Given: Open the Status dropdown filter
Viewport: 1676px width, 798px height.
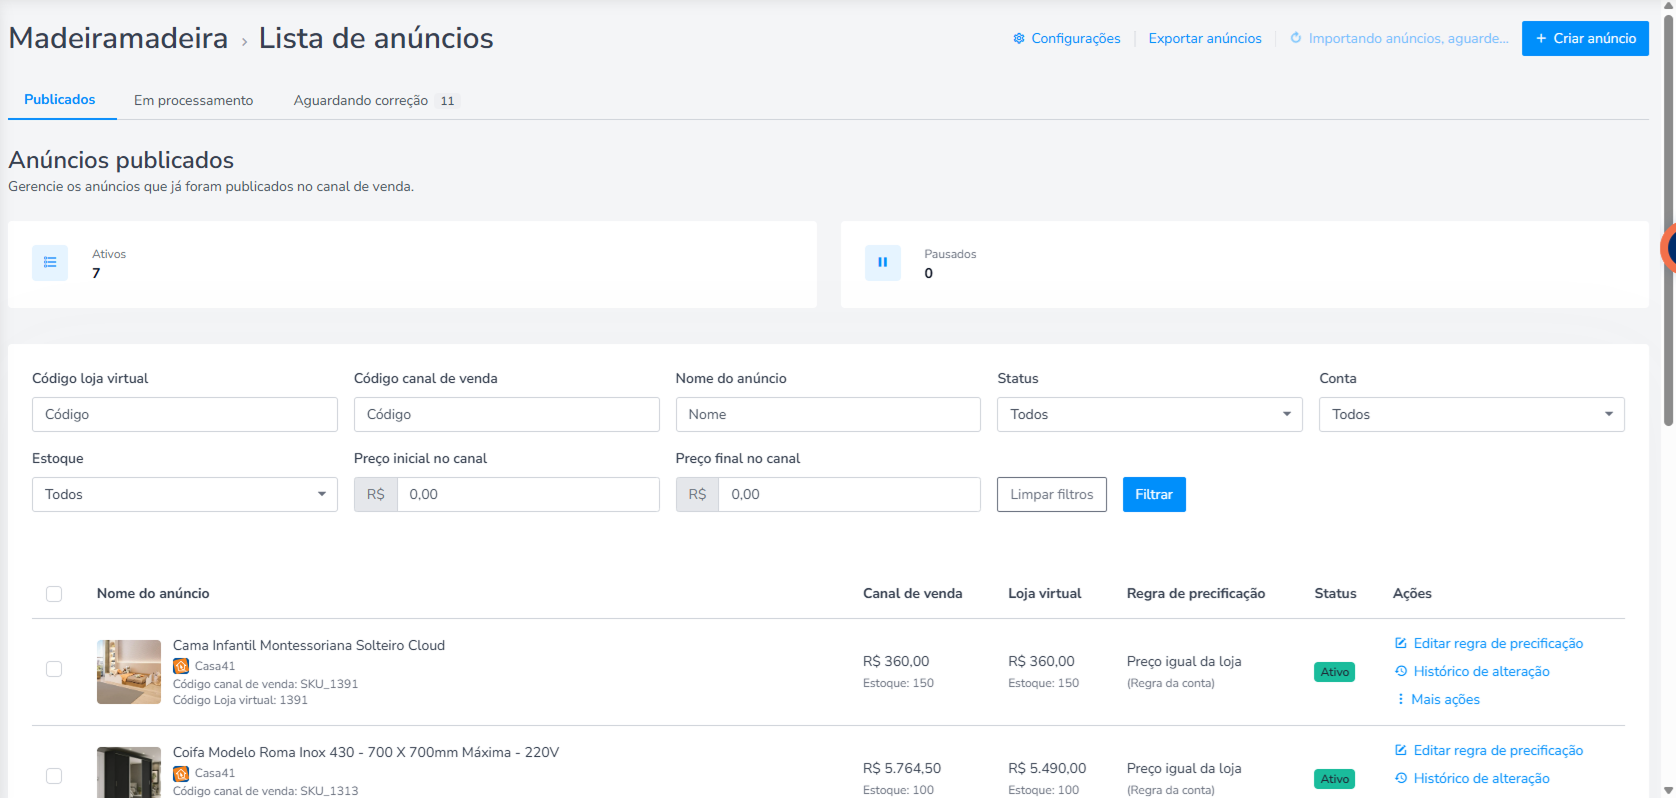Looking at the screenshot, I should tap(1149, 414).
